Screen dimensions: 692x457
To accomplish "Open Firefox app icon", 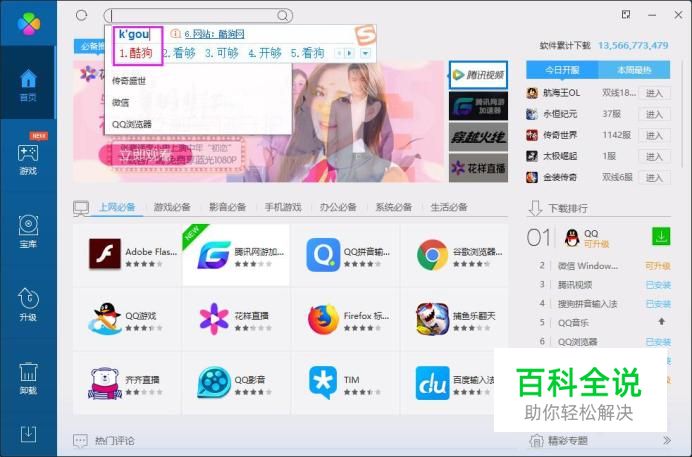I will click(x=323, y=318).
